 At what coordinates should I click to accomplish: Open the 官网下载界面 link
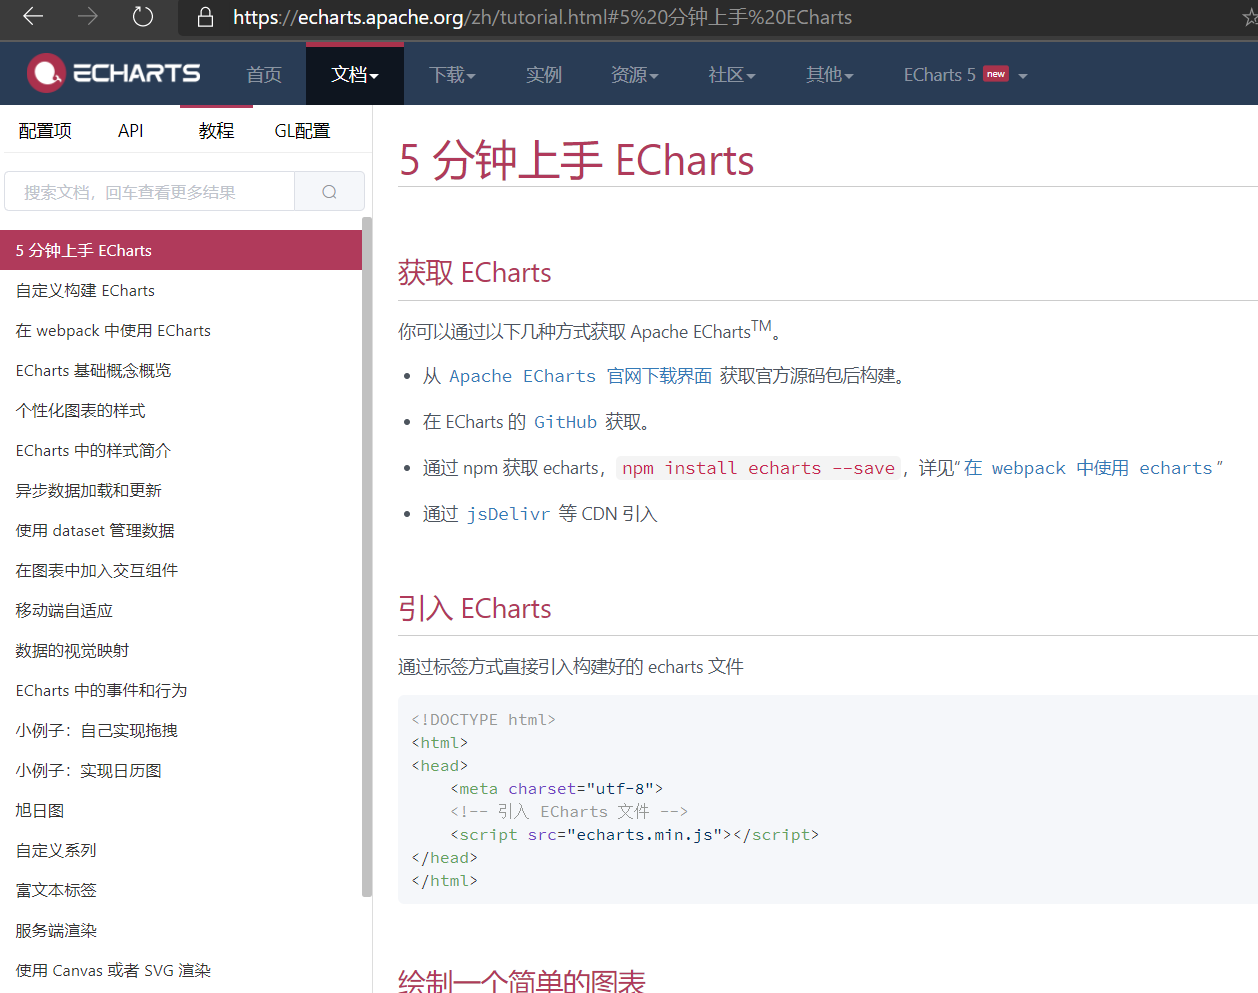(659, 376)
